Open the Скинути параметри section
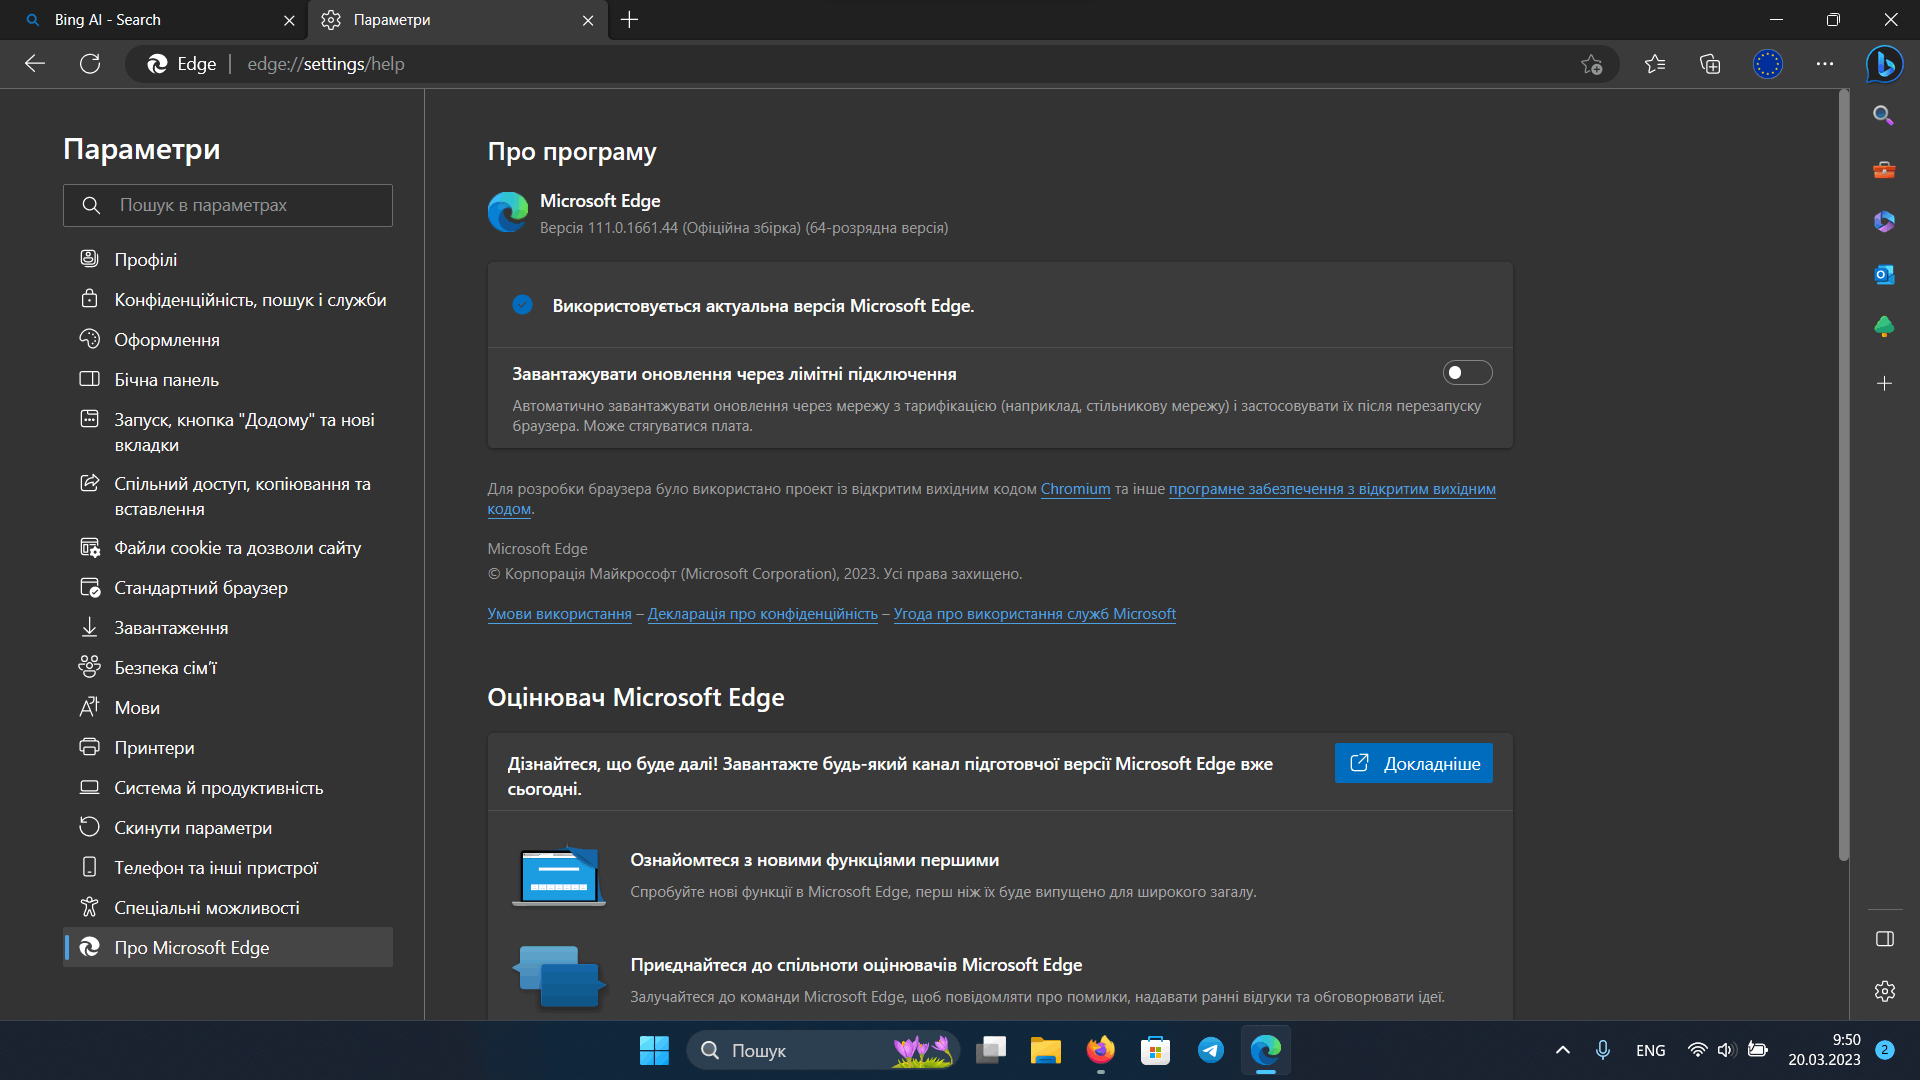1920x1080 pixels. tap(228, 827)
